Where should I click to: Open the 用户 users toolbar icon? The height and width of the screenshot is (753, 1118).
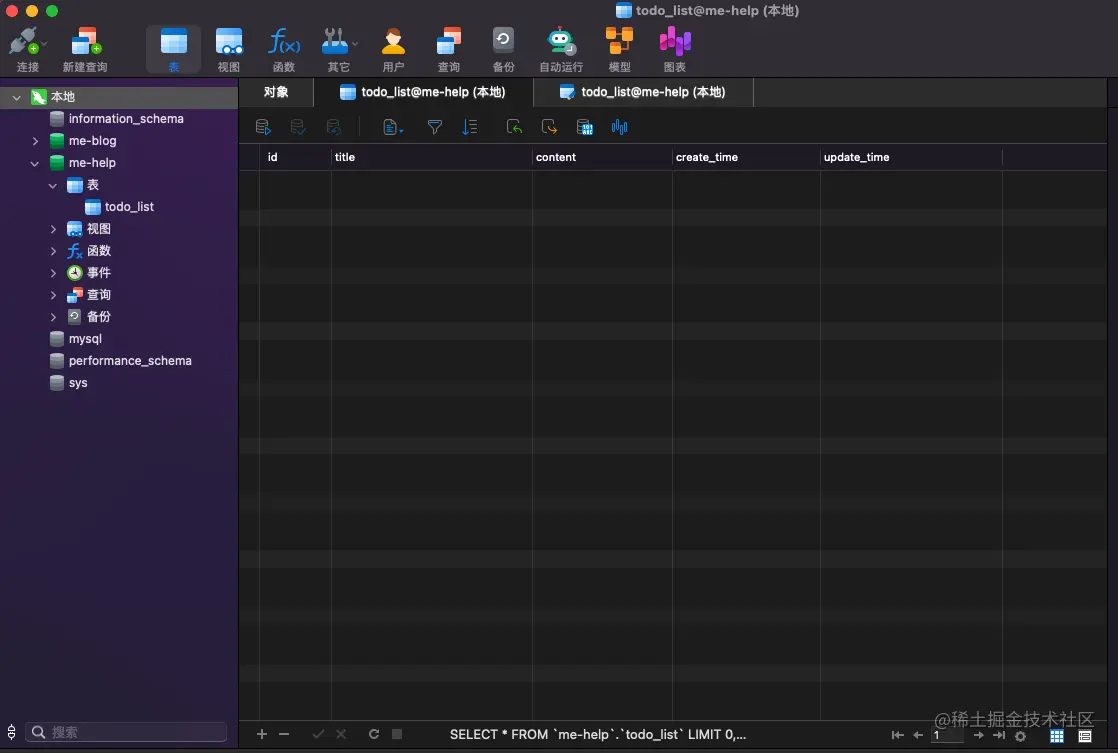click(x=393, y=48)
